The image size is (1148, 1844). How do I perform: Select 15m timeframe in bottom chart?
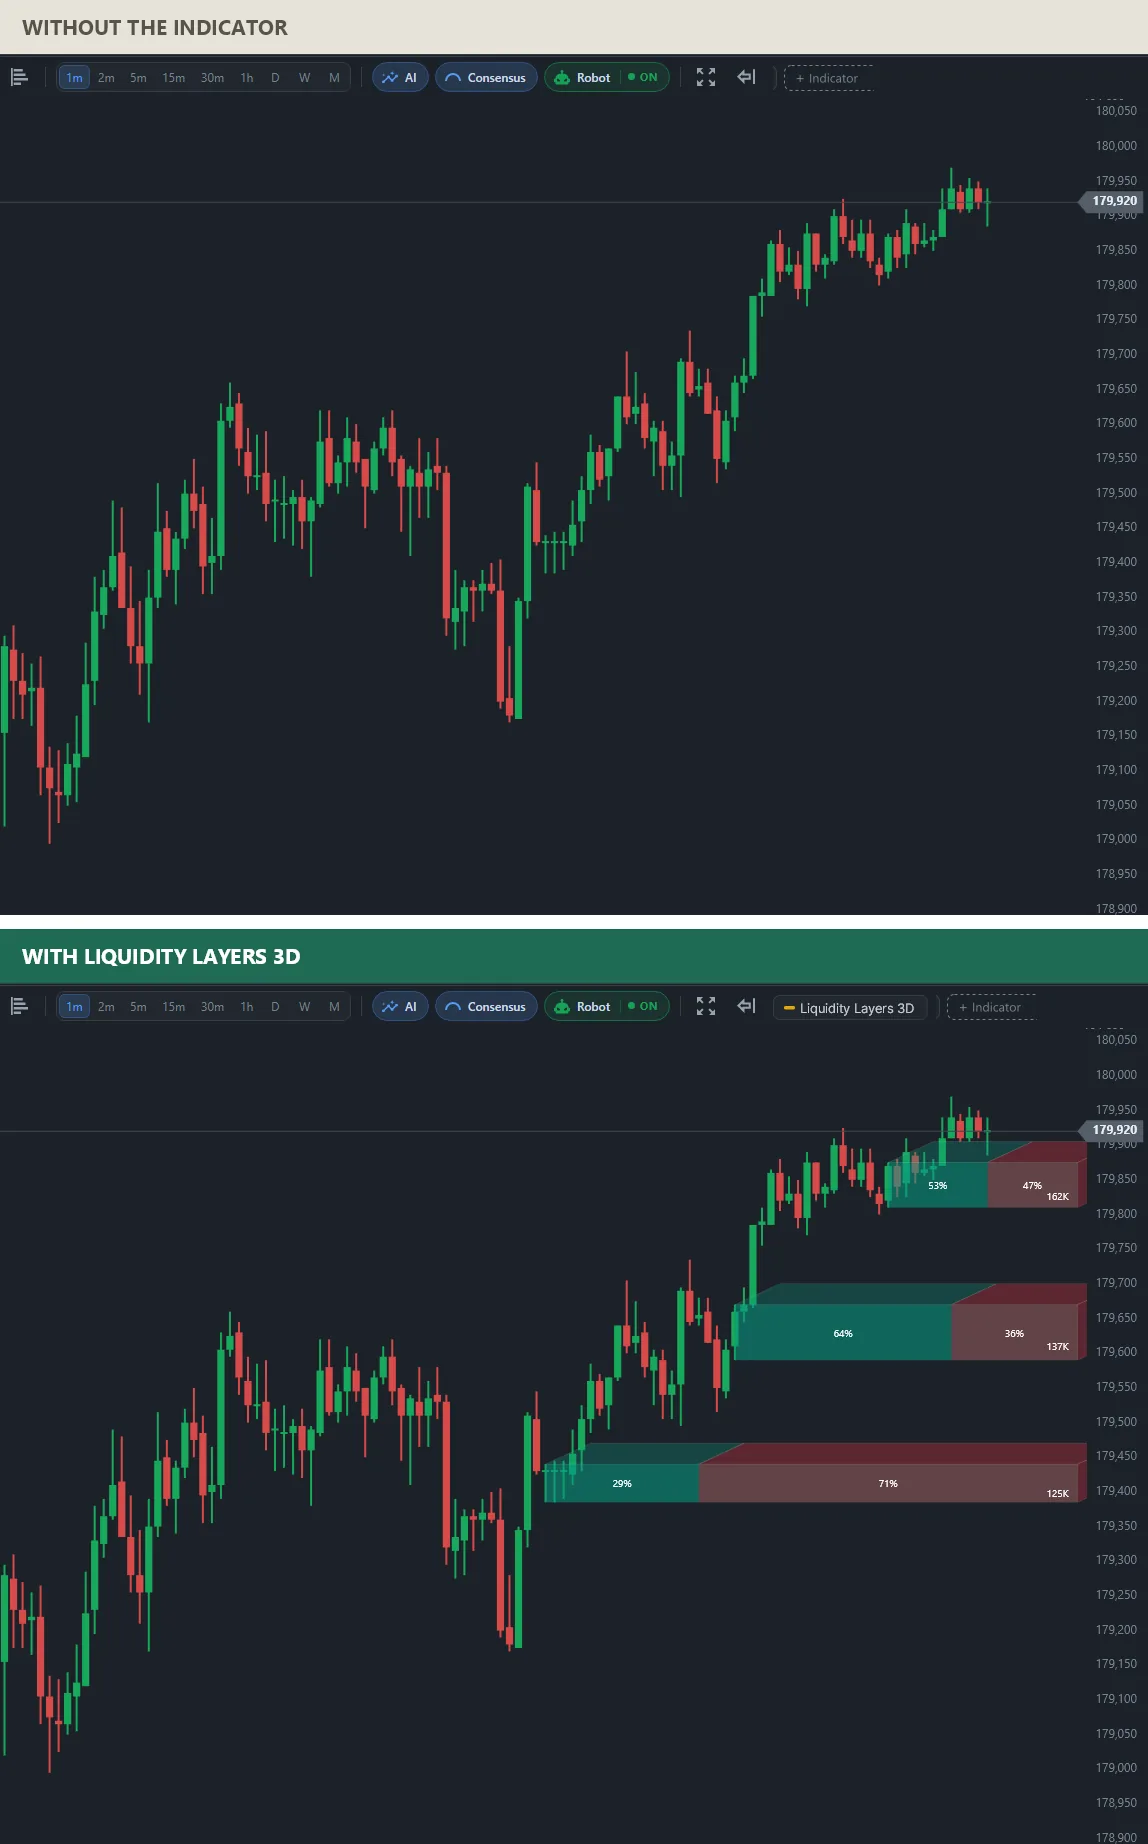pyautogui.click(x=174, y=1006)
